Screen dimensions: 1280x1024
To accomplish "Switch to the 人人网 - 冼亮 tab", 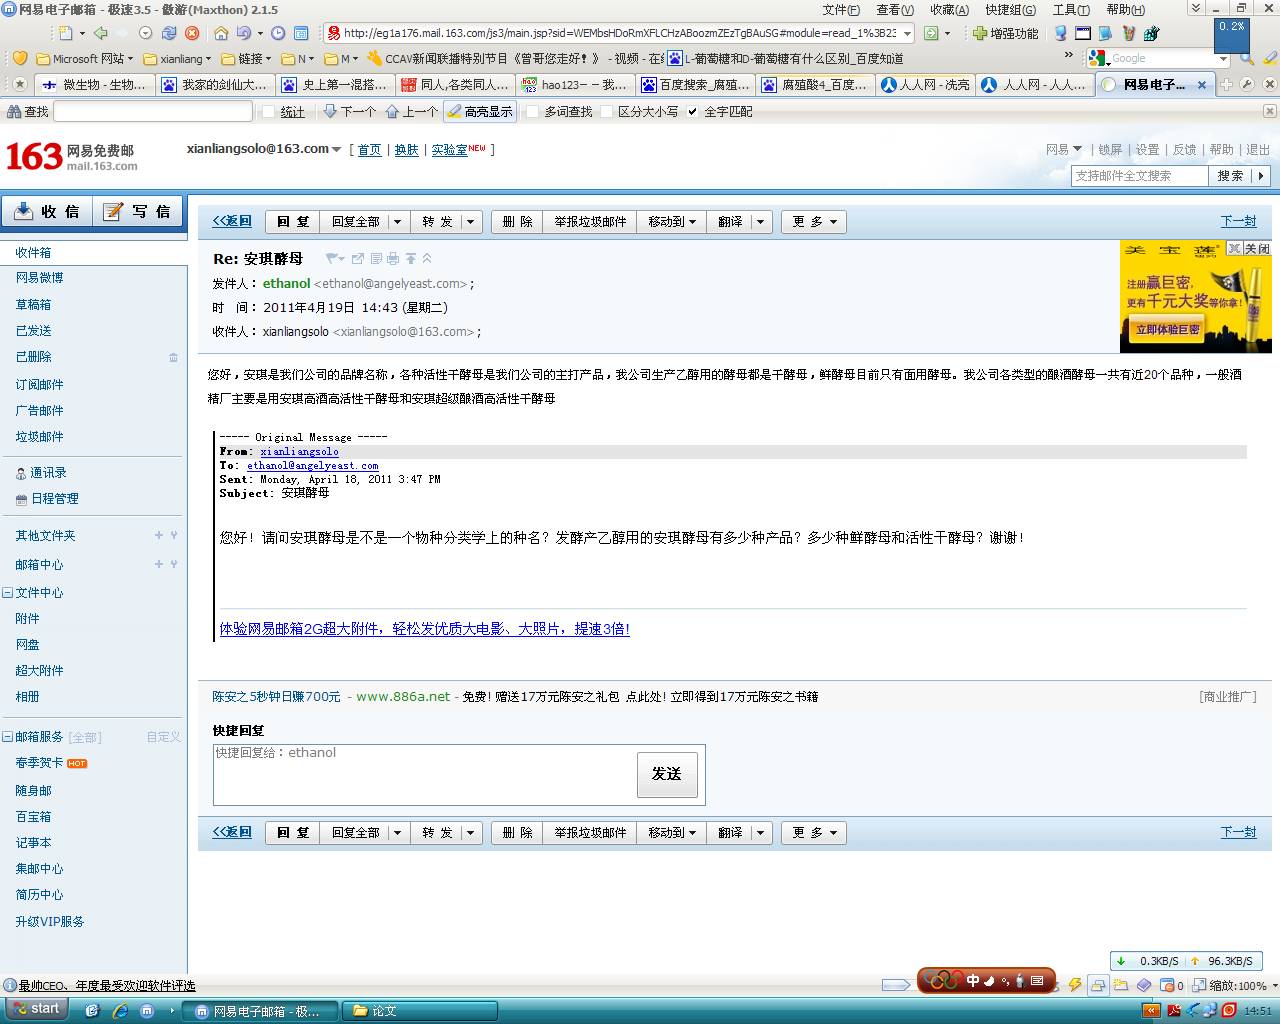I will pos(925,85).
